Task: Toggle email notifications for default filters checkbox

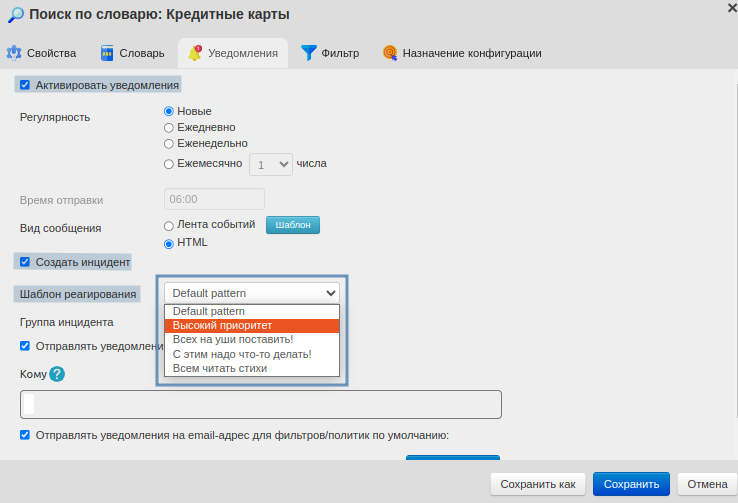Action: (25, 435)
